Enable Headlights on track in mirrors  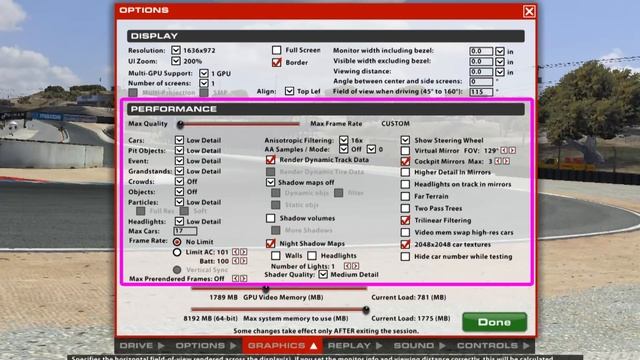coord(405,184)
